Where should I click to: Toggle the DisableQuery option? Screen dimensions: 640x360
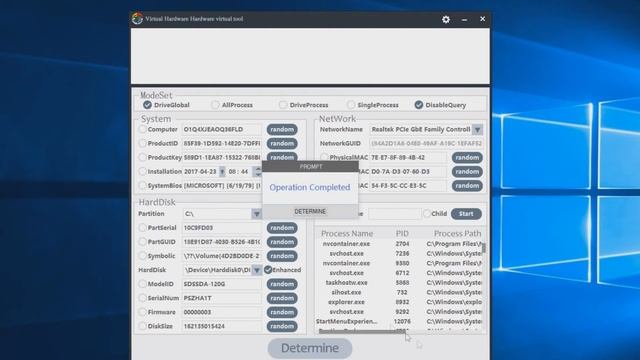coord(419,105)
